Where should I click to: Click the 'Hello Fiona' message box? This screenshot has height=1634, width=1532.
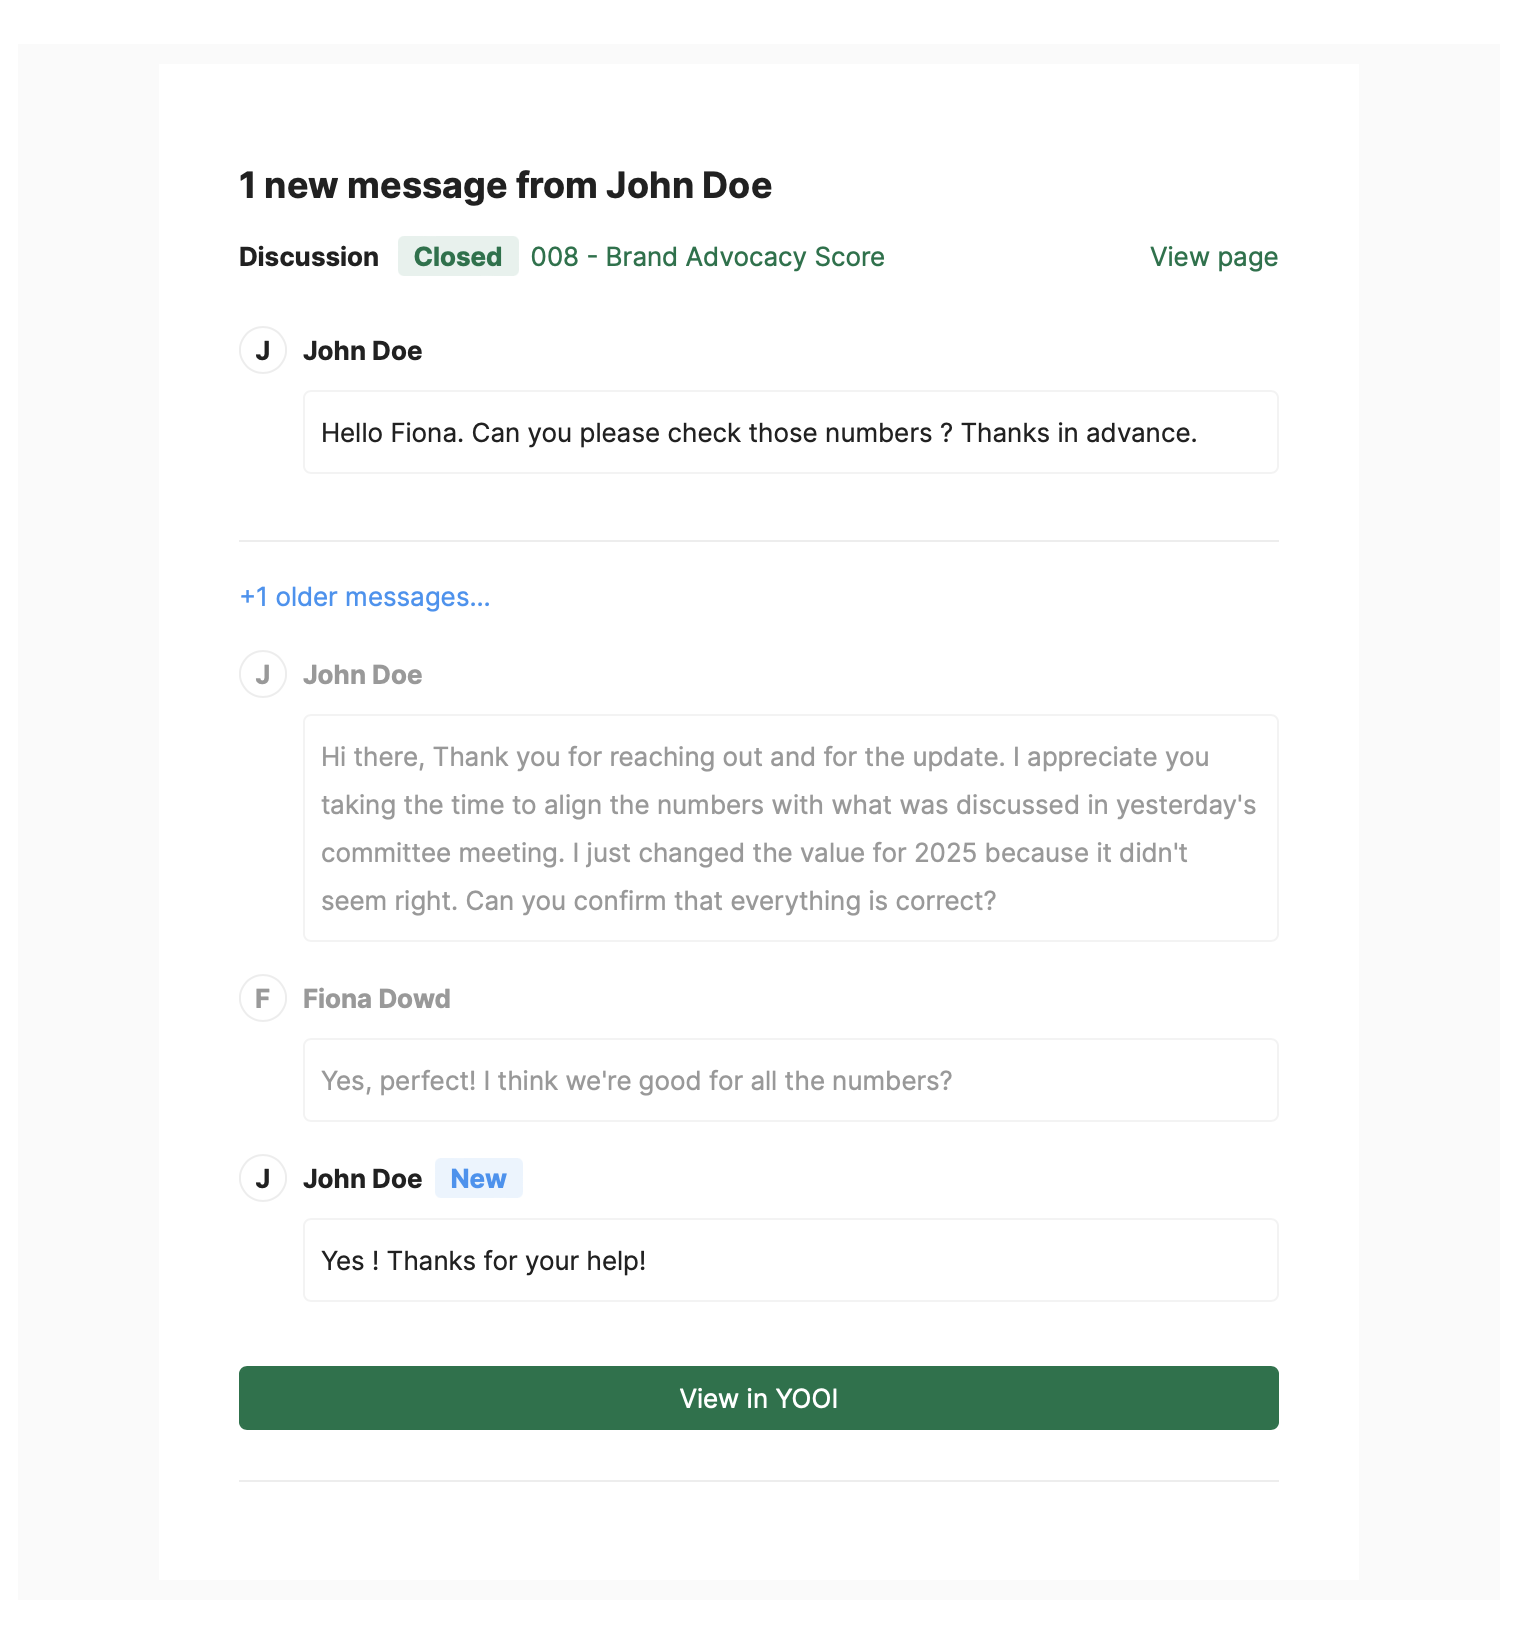(790, 433)
